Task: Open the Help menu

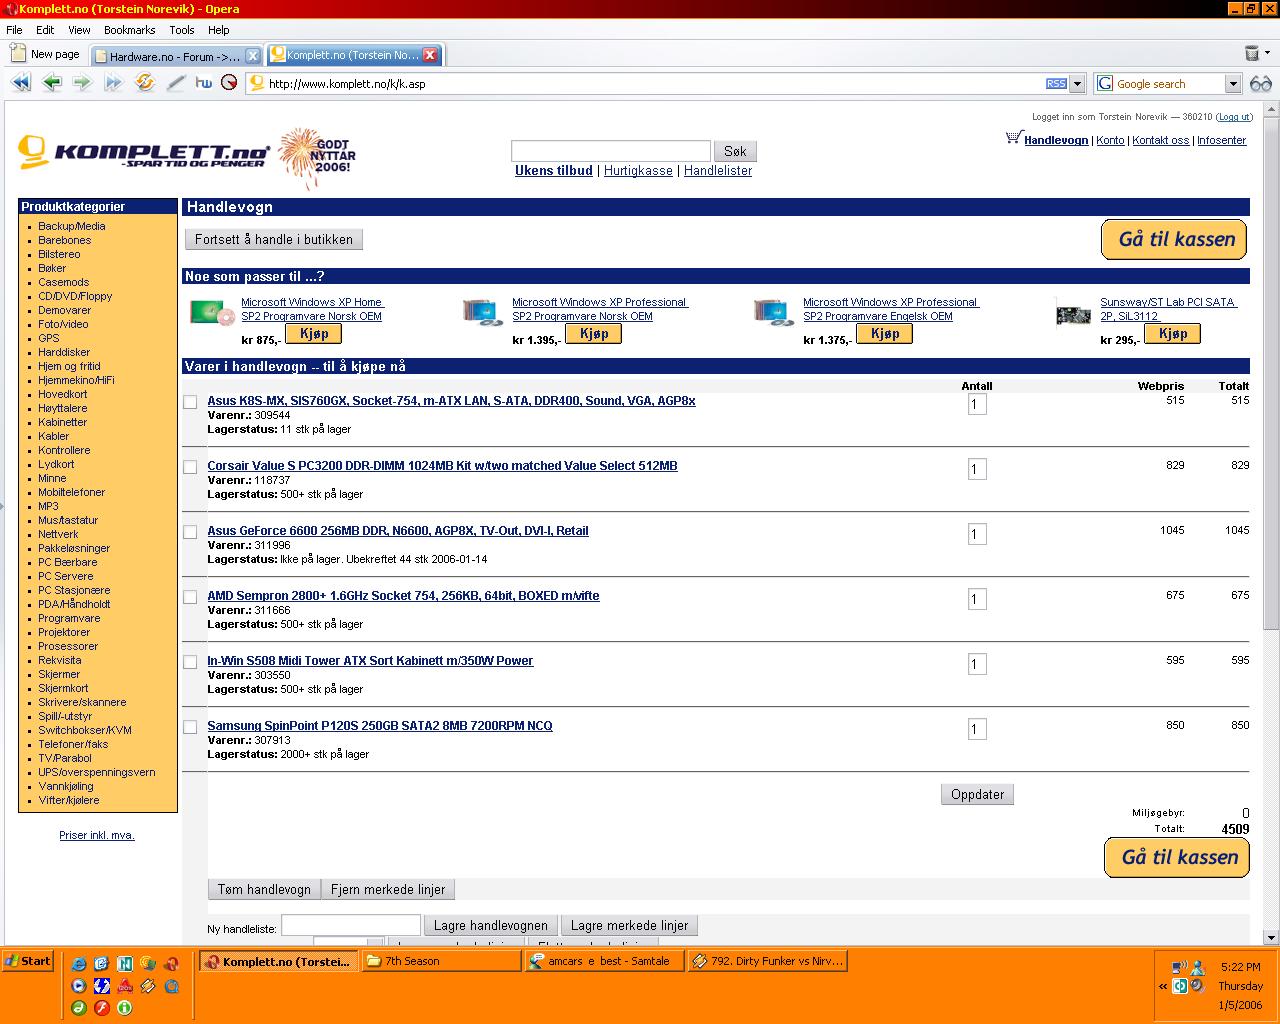Action: 218,30
